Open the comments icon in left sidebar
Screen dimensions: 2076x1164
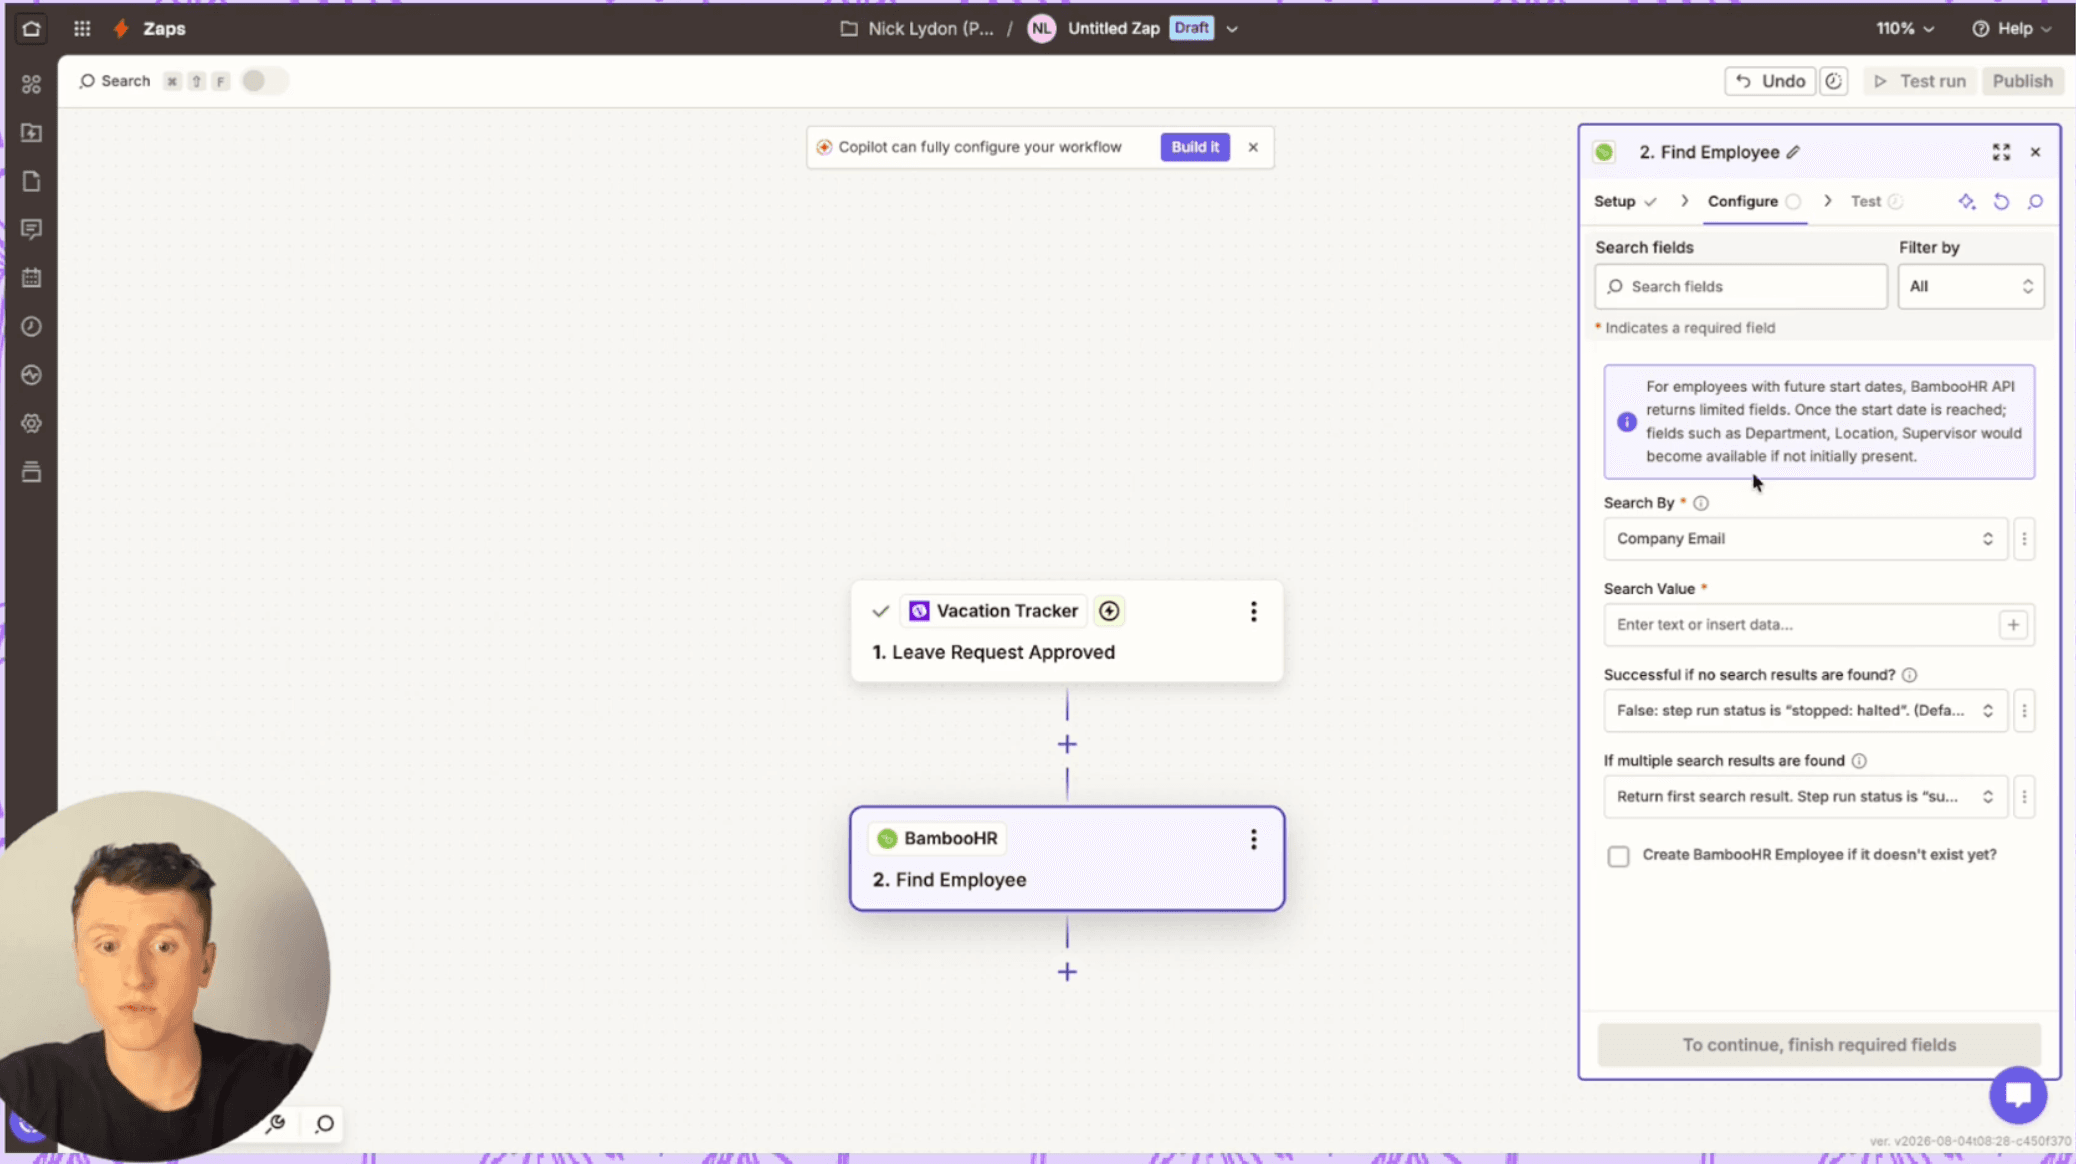coord(31,230)
